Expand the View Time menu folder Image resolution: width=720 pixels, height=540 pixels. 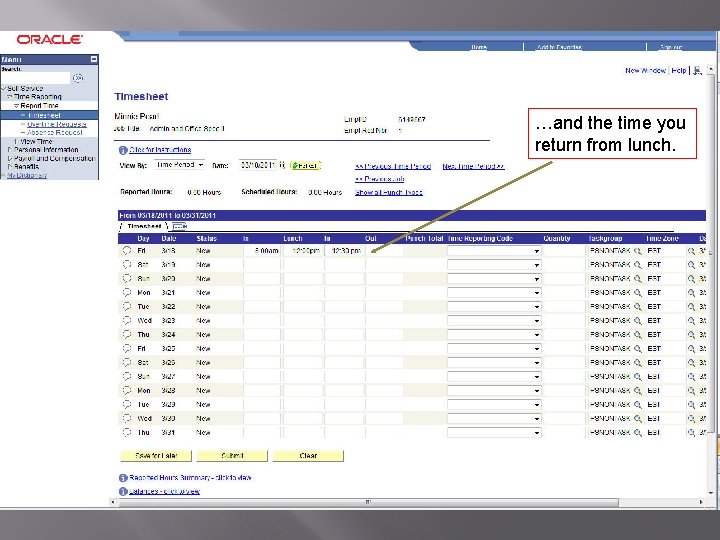click(x=17, y=141)
